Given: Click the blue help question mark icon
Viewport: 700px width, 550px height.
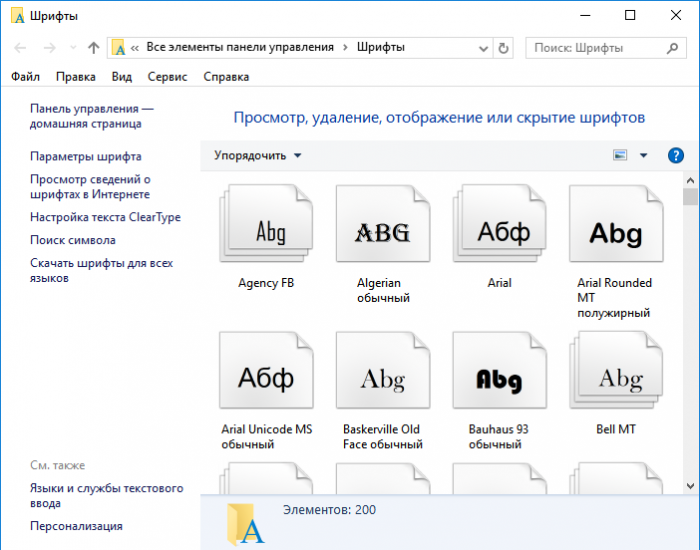Looking at the screenshot, I should [676, 155].
